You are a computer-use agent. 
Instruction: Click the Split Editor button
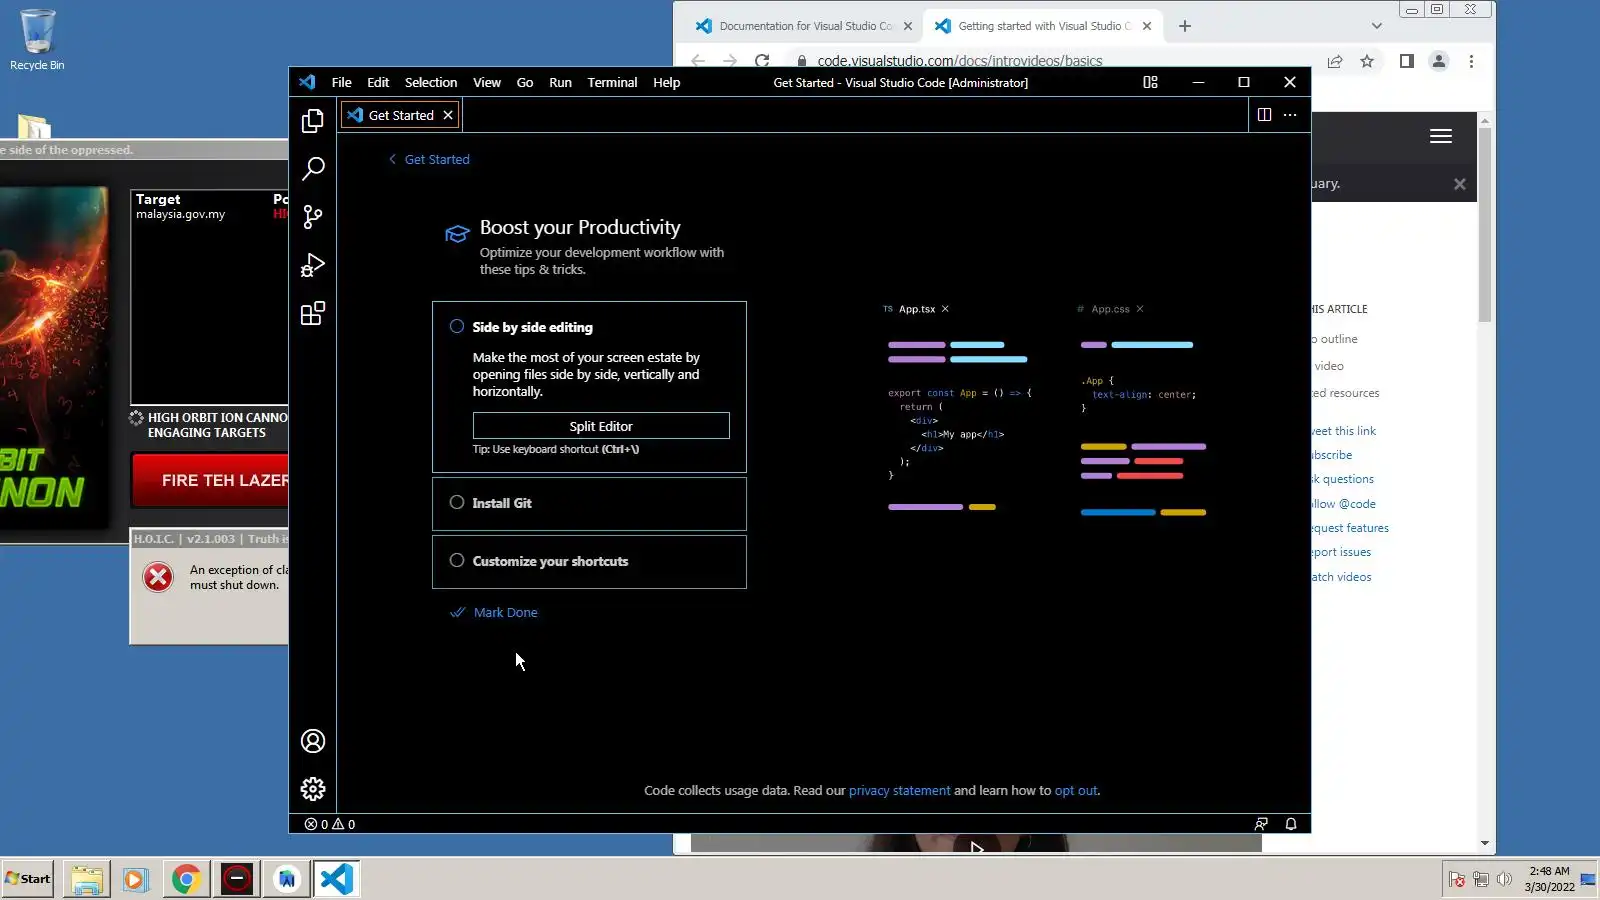601,426
